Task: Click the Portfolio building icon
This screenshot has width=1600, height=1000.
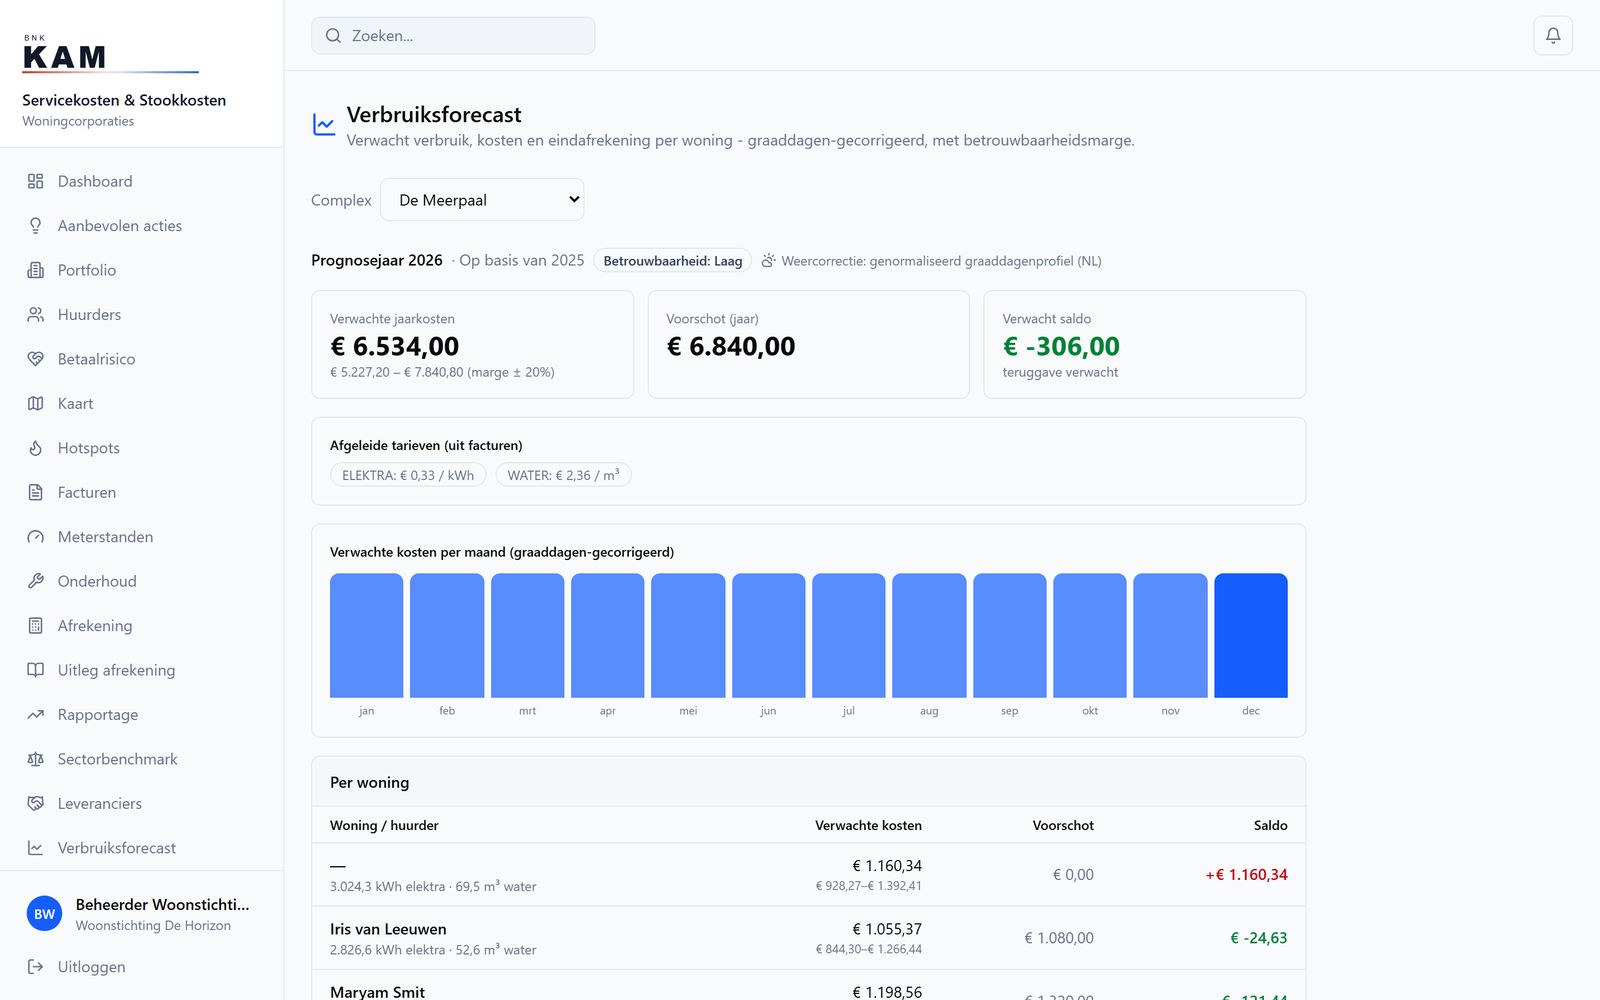Action: pyautogui.click(x=36, y=270)
